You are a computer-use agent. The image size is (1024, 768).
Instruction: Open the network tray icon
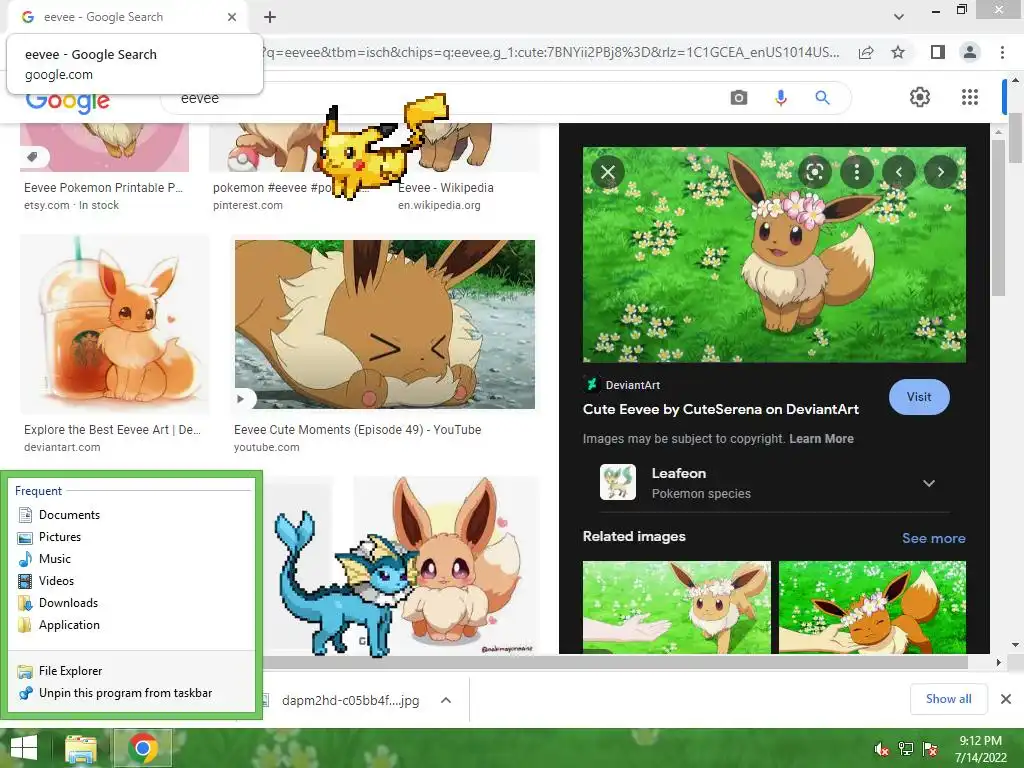coord(906,749)
